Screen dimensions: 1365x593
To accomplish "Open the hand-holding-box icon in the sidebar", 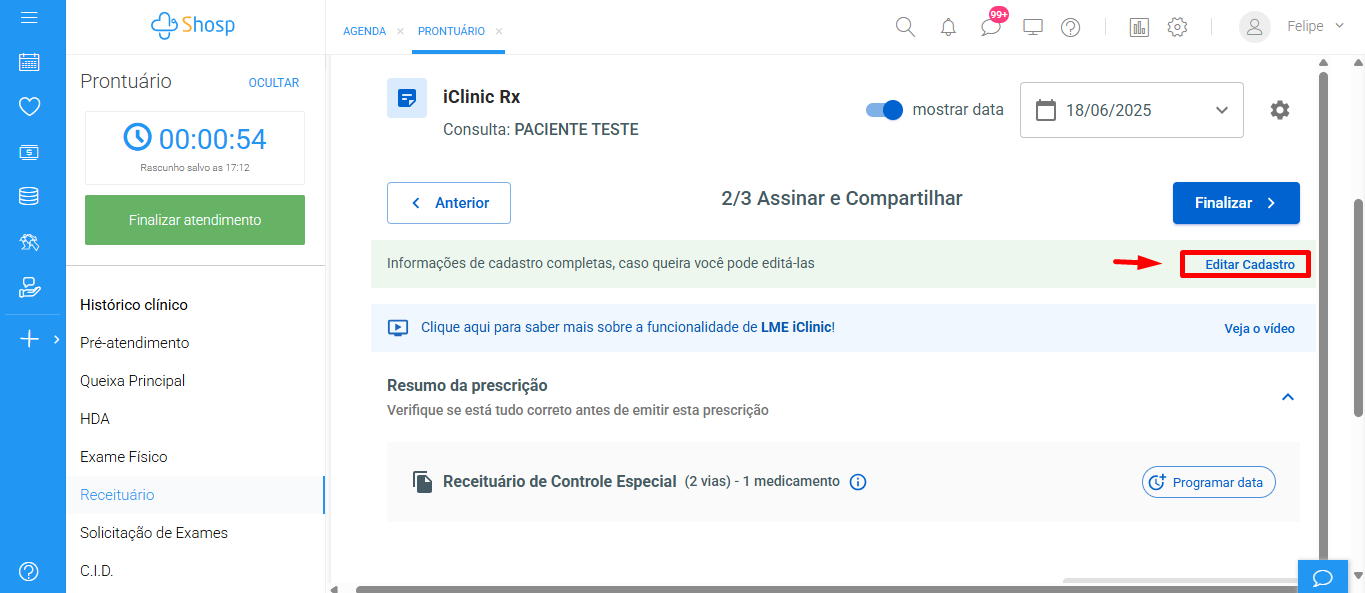I will pyautogui.click(x=29, y=288).
